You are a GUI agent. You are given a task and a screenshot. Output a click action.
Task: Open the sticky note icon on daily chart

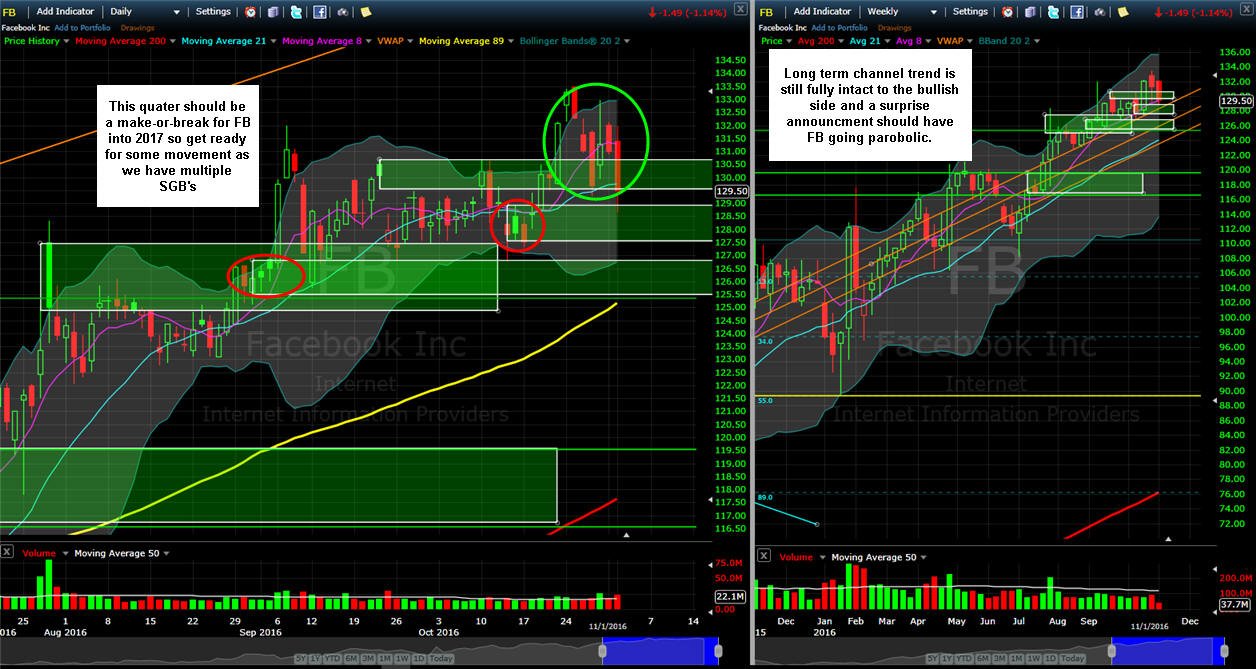(x=366, y=12)
